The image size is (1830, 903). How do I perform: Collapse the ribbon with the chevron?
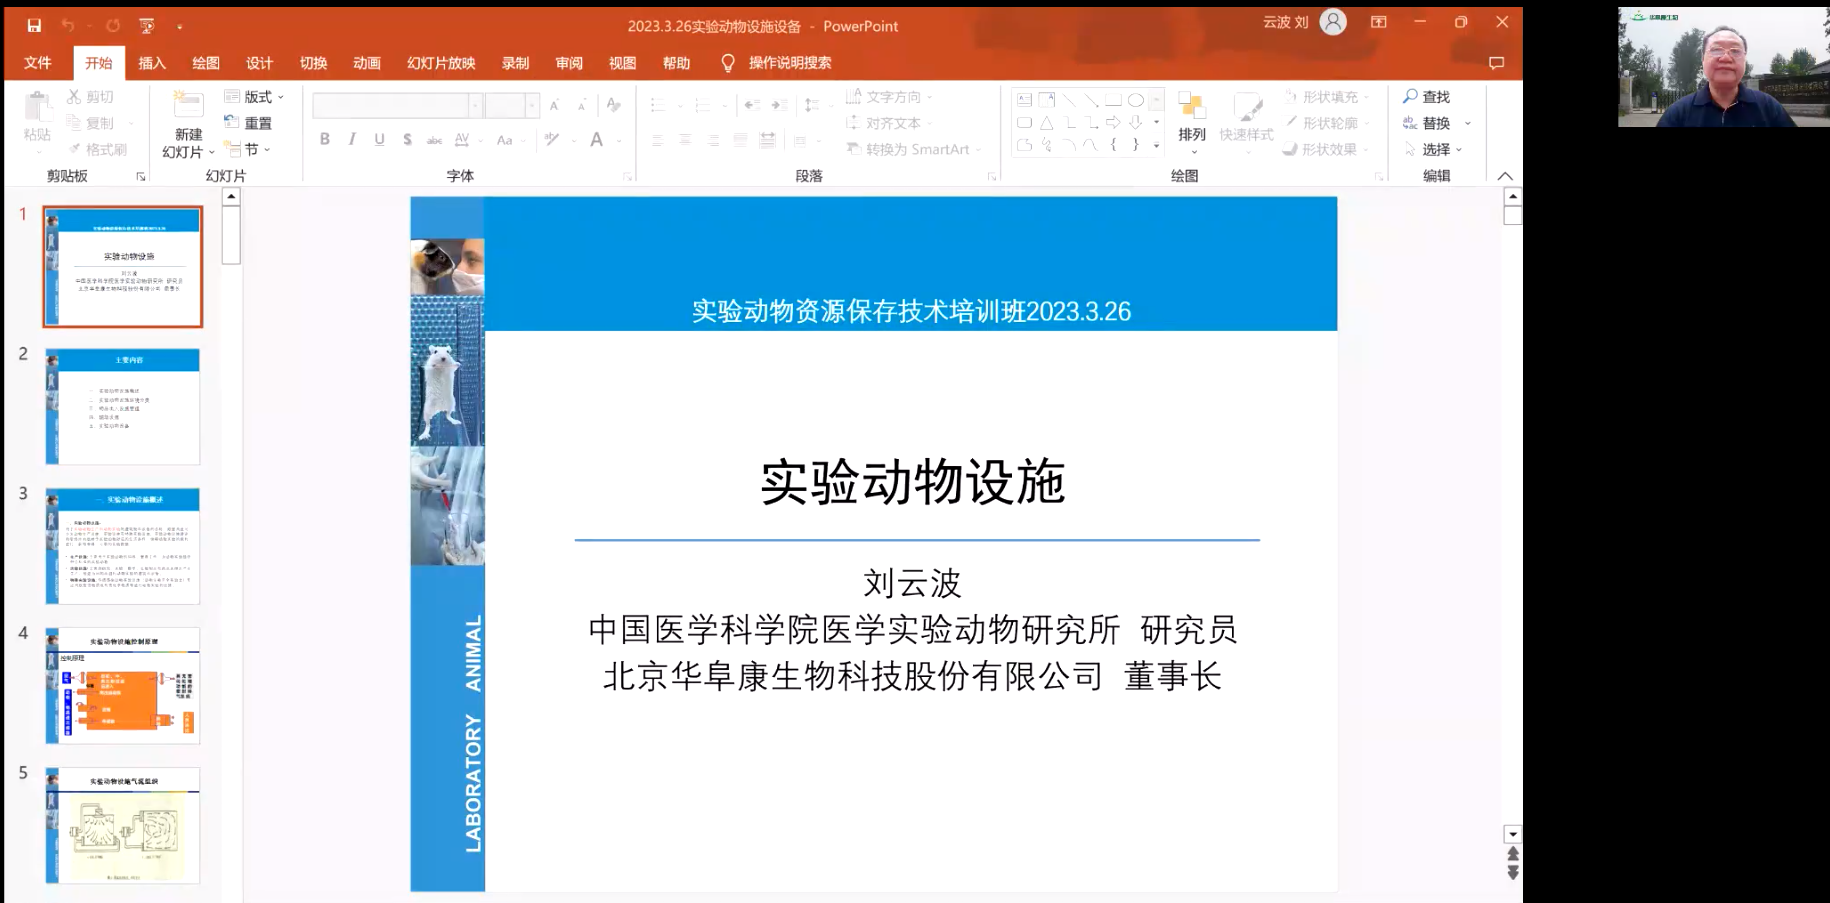pyautogui.click(x=1505, y=176)
